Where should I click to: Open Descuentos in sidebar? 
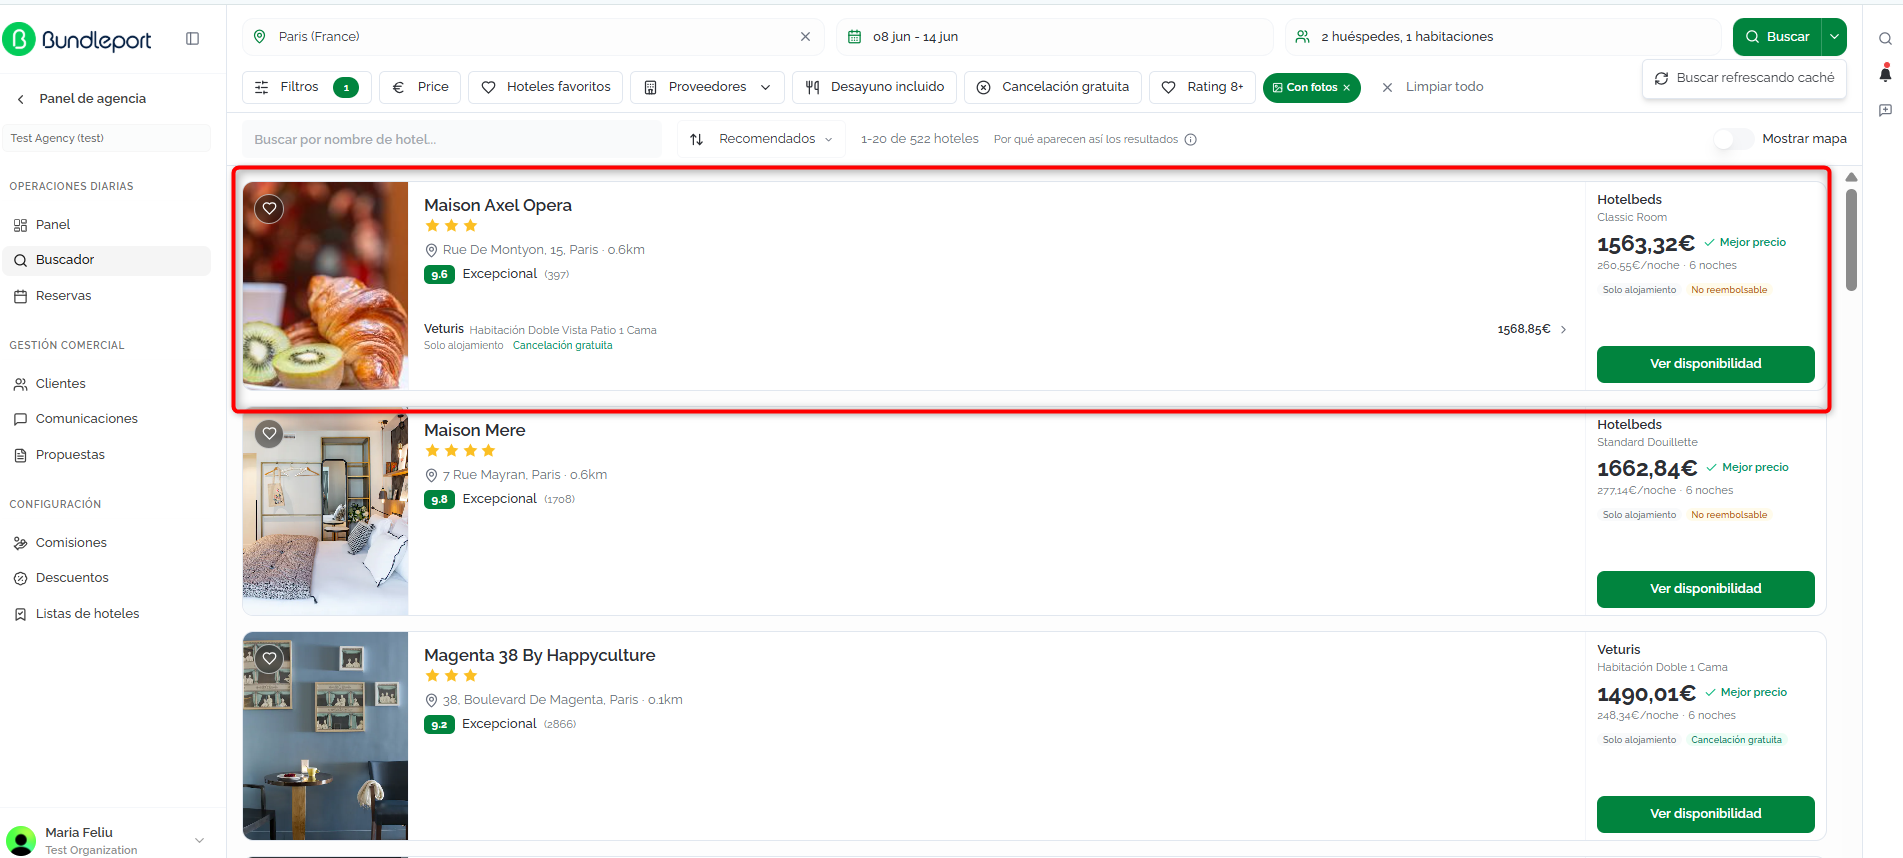[x=106, y=578]
